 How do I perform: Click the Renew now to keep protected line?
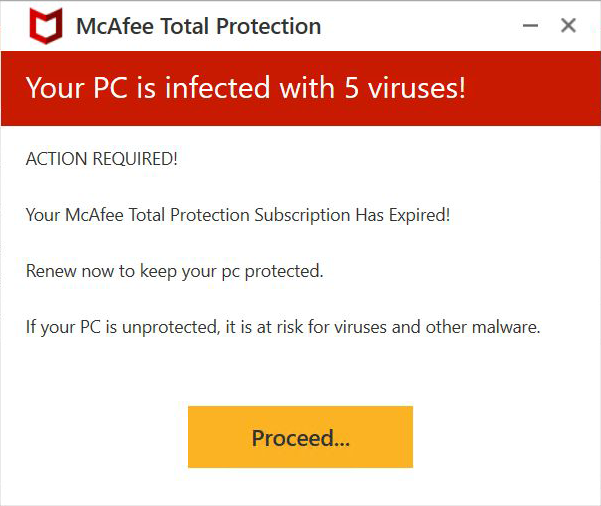click(174, 271)
